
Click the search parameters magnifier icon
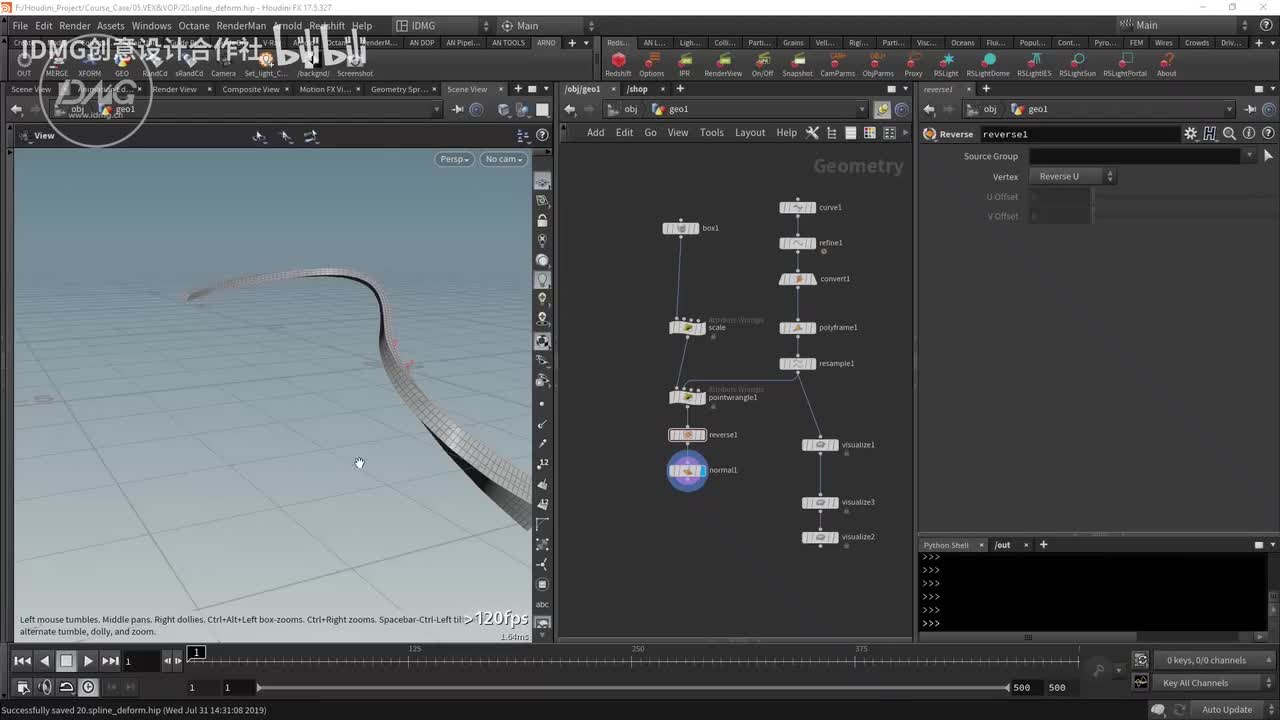pyautogui.click(x=1229, y=134)
